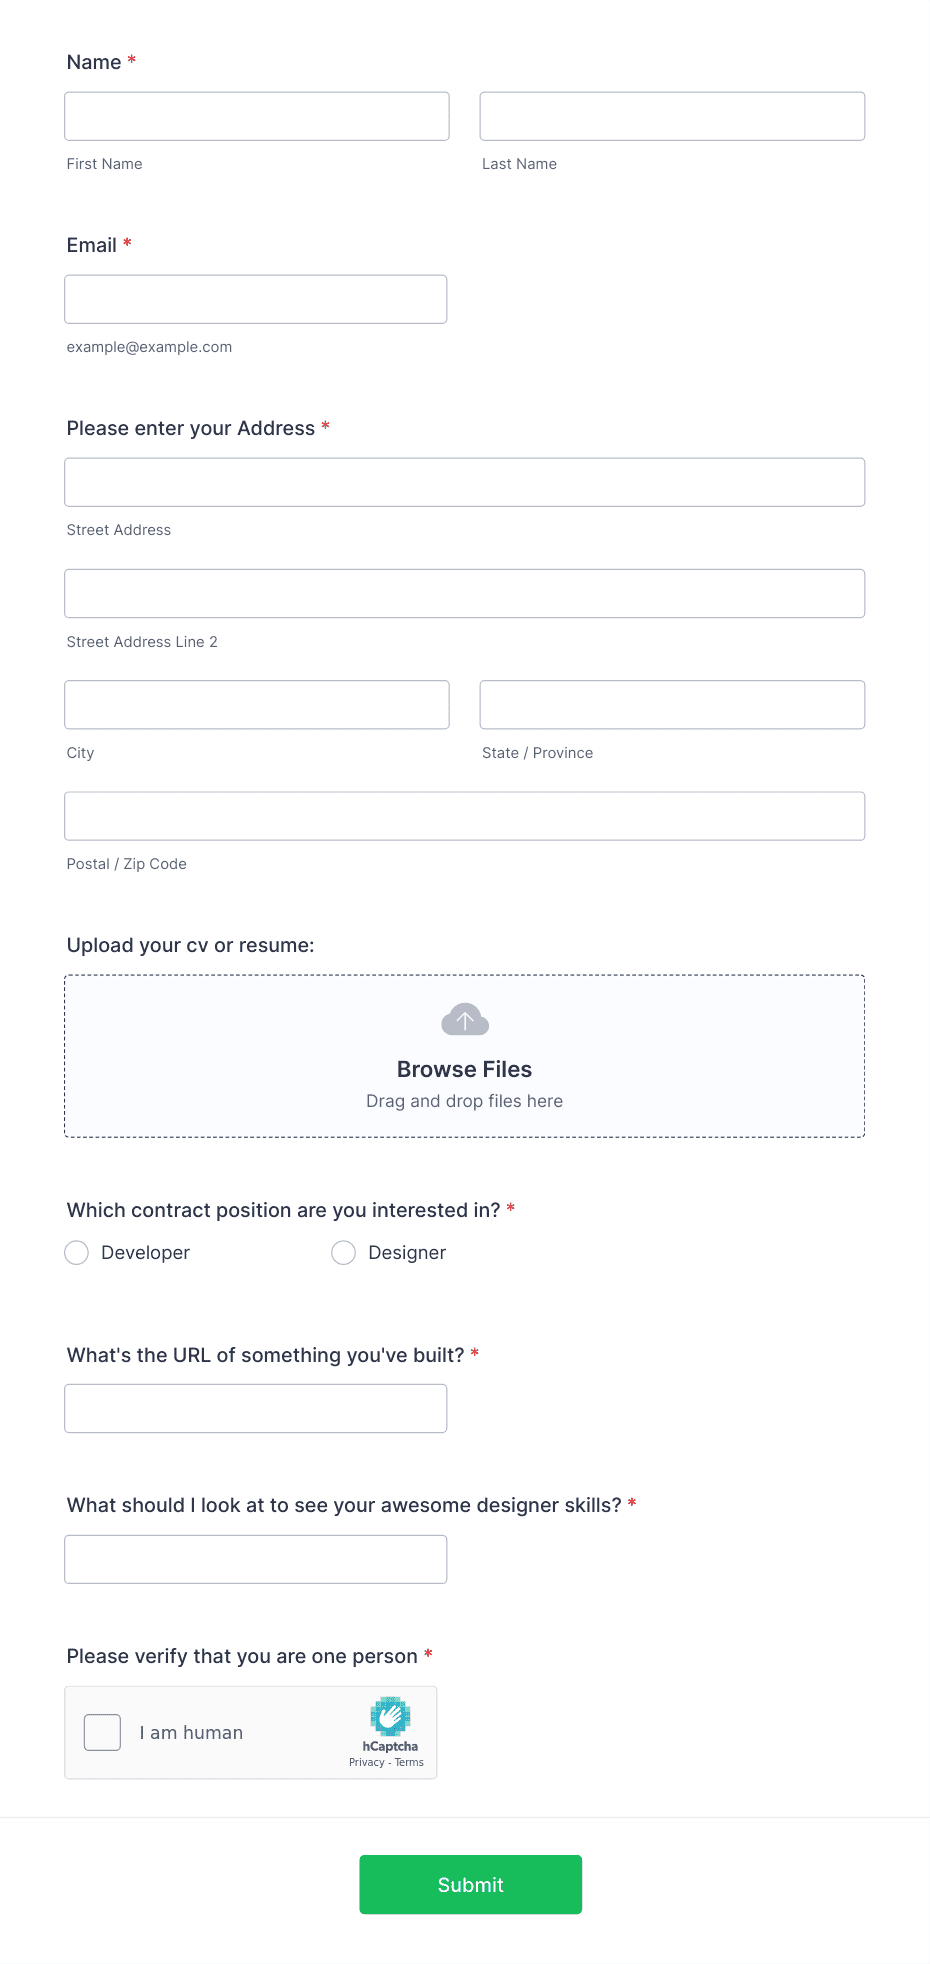
Task: Click the State / Province input field
Action: [x=671, y=704]
